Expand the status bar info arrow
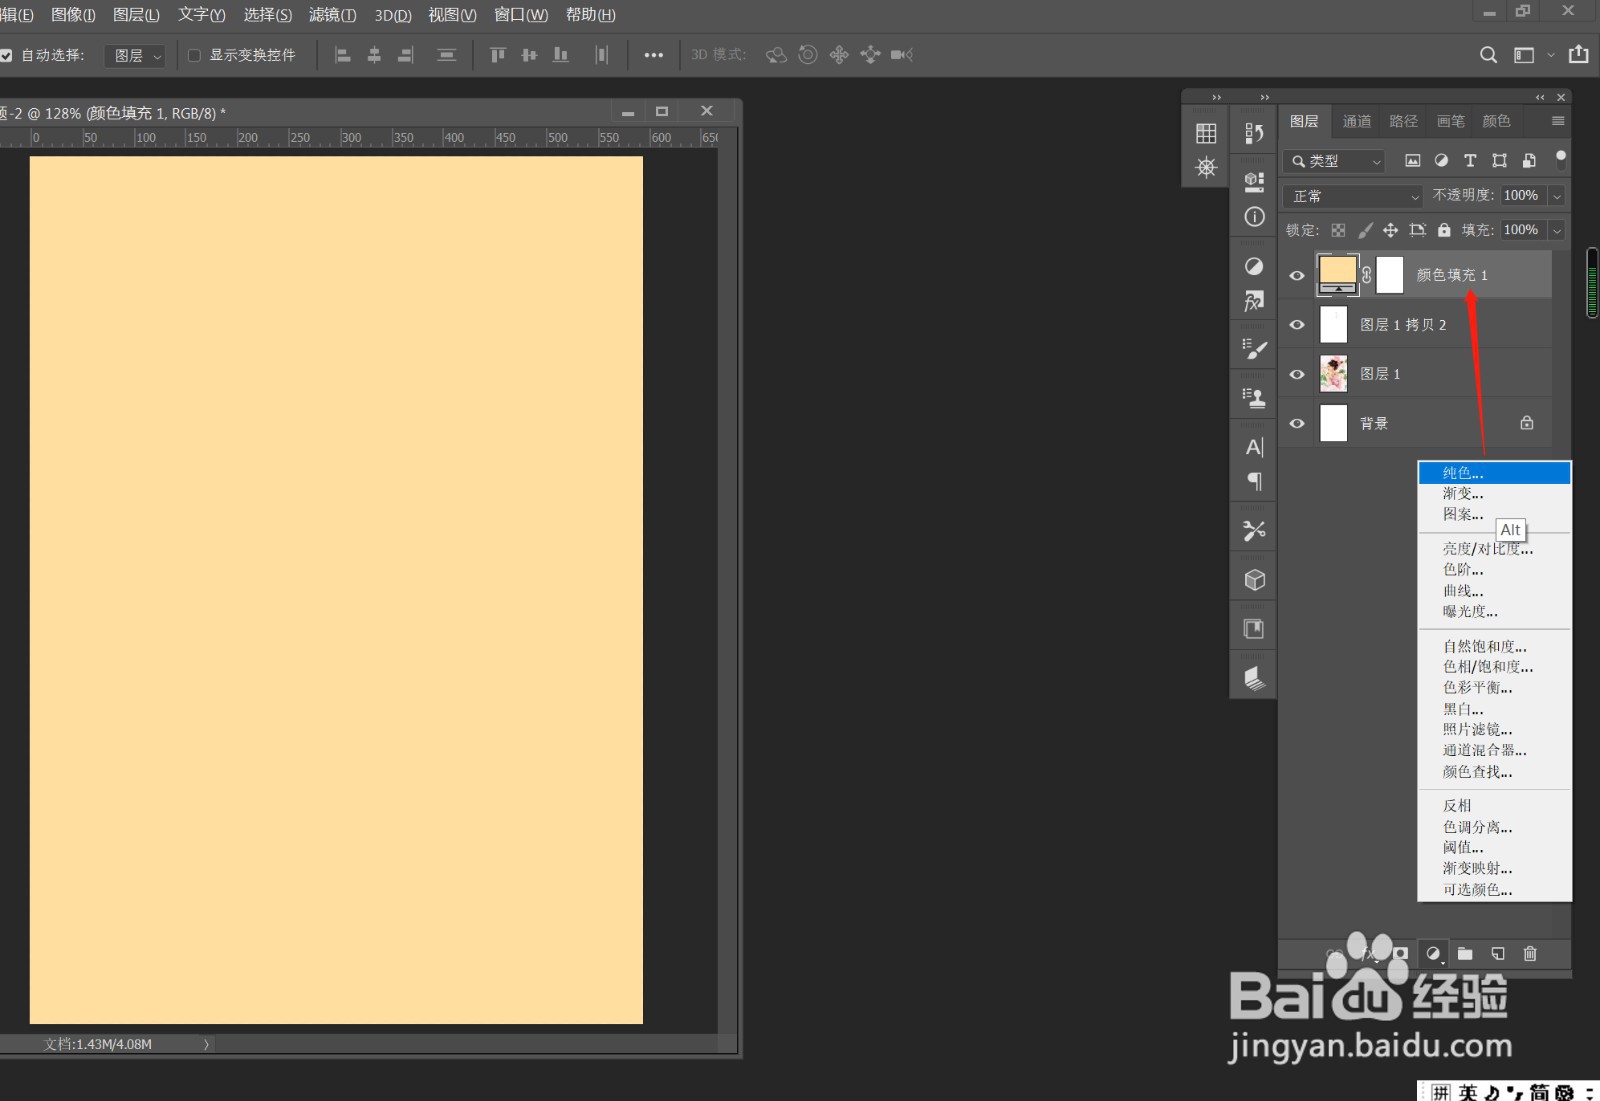Image resolution: width=1600 pixels, height=1101 pixels. [206, 1044]
